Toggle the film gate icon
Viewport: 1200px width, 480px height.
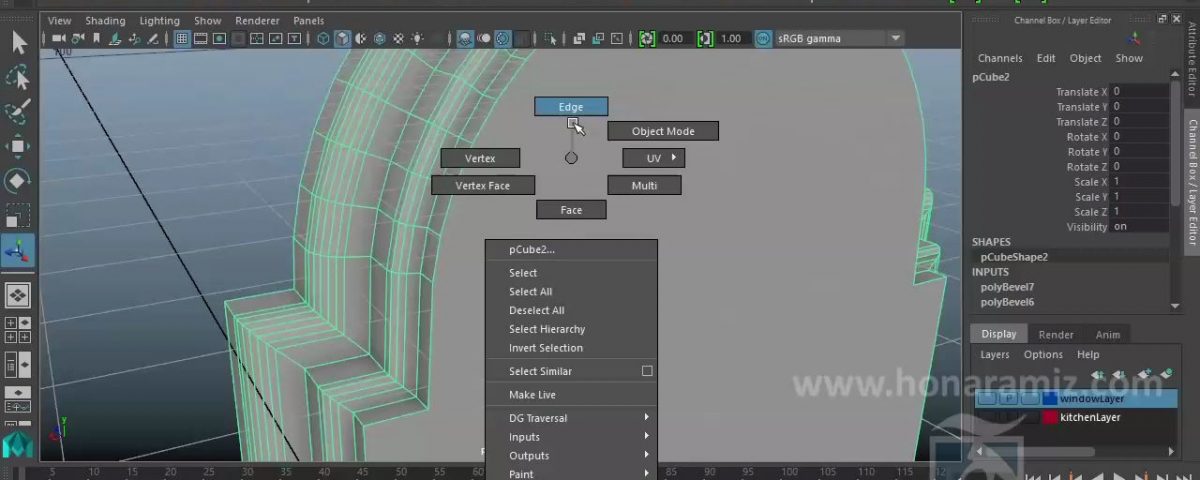[x=200, y=39]
